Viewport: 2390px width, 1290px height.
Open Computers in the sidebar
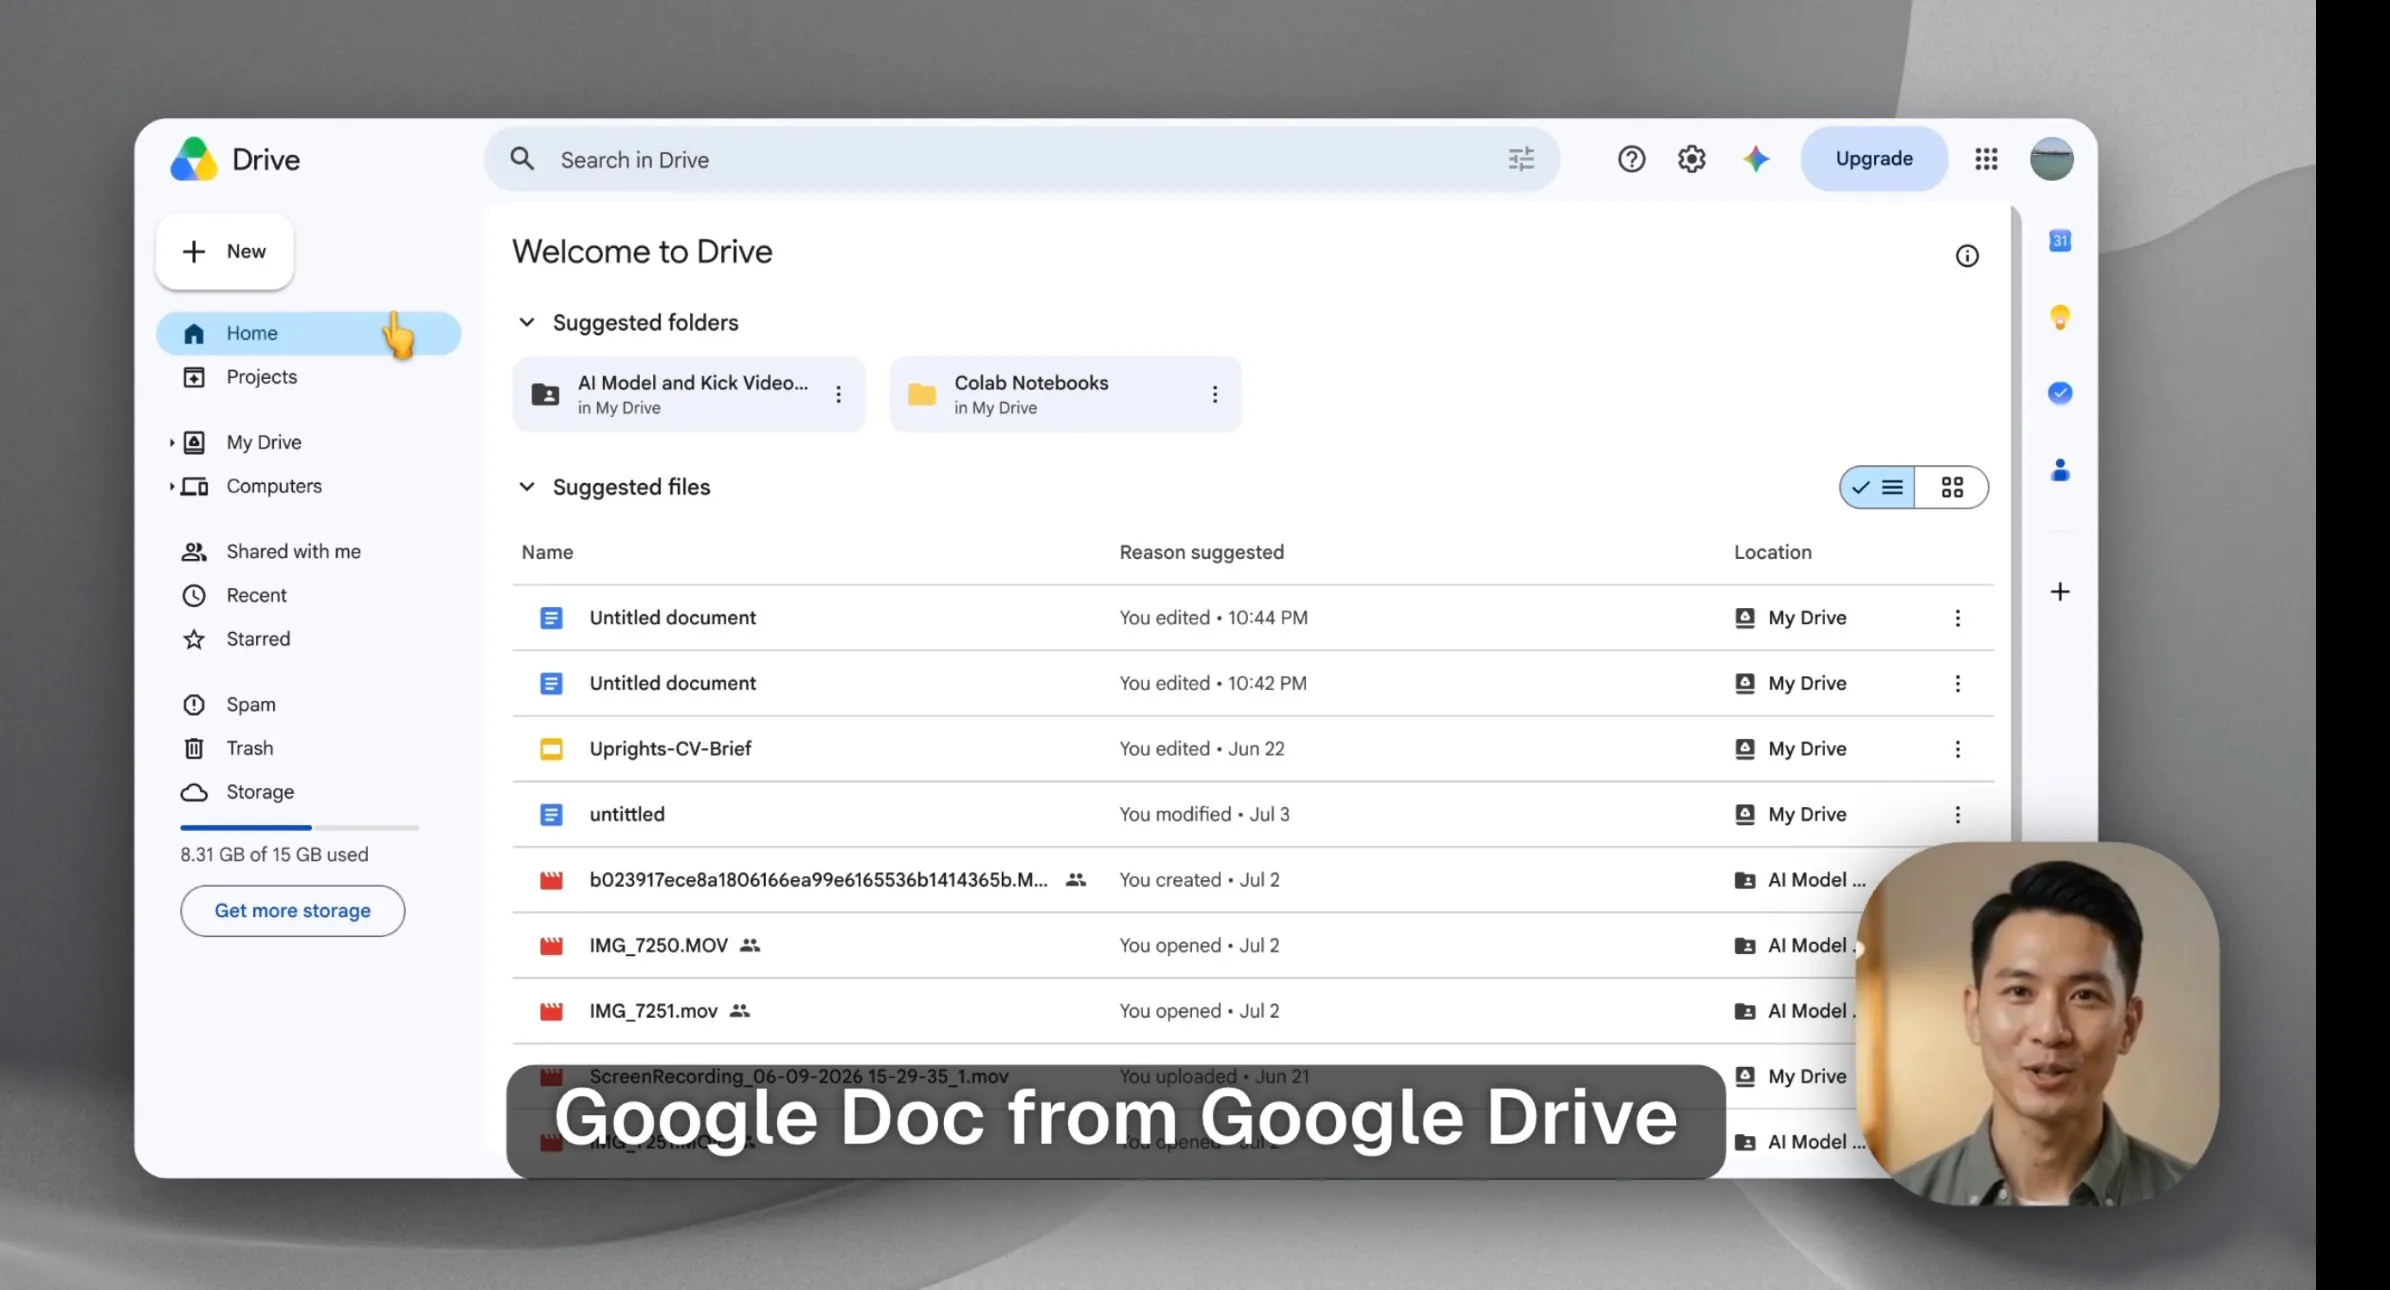pos(273,486)
